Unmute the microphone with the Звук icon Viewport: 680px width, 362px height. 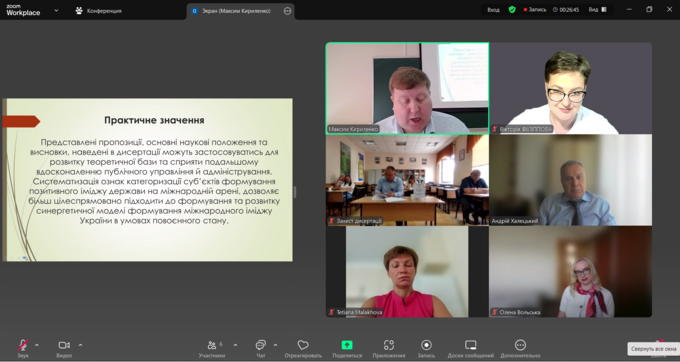tap(23, 345)
